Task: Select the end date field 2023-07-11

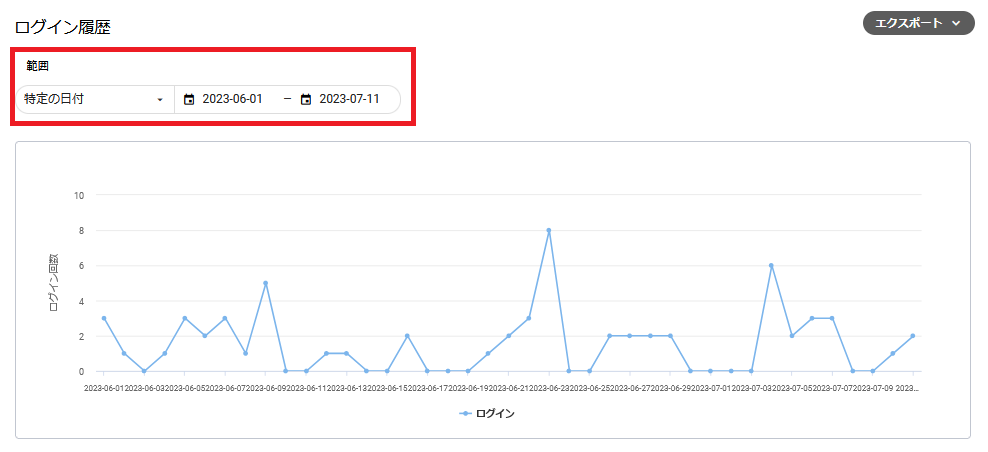Action: [349, 99]
